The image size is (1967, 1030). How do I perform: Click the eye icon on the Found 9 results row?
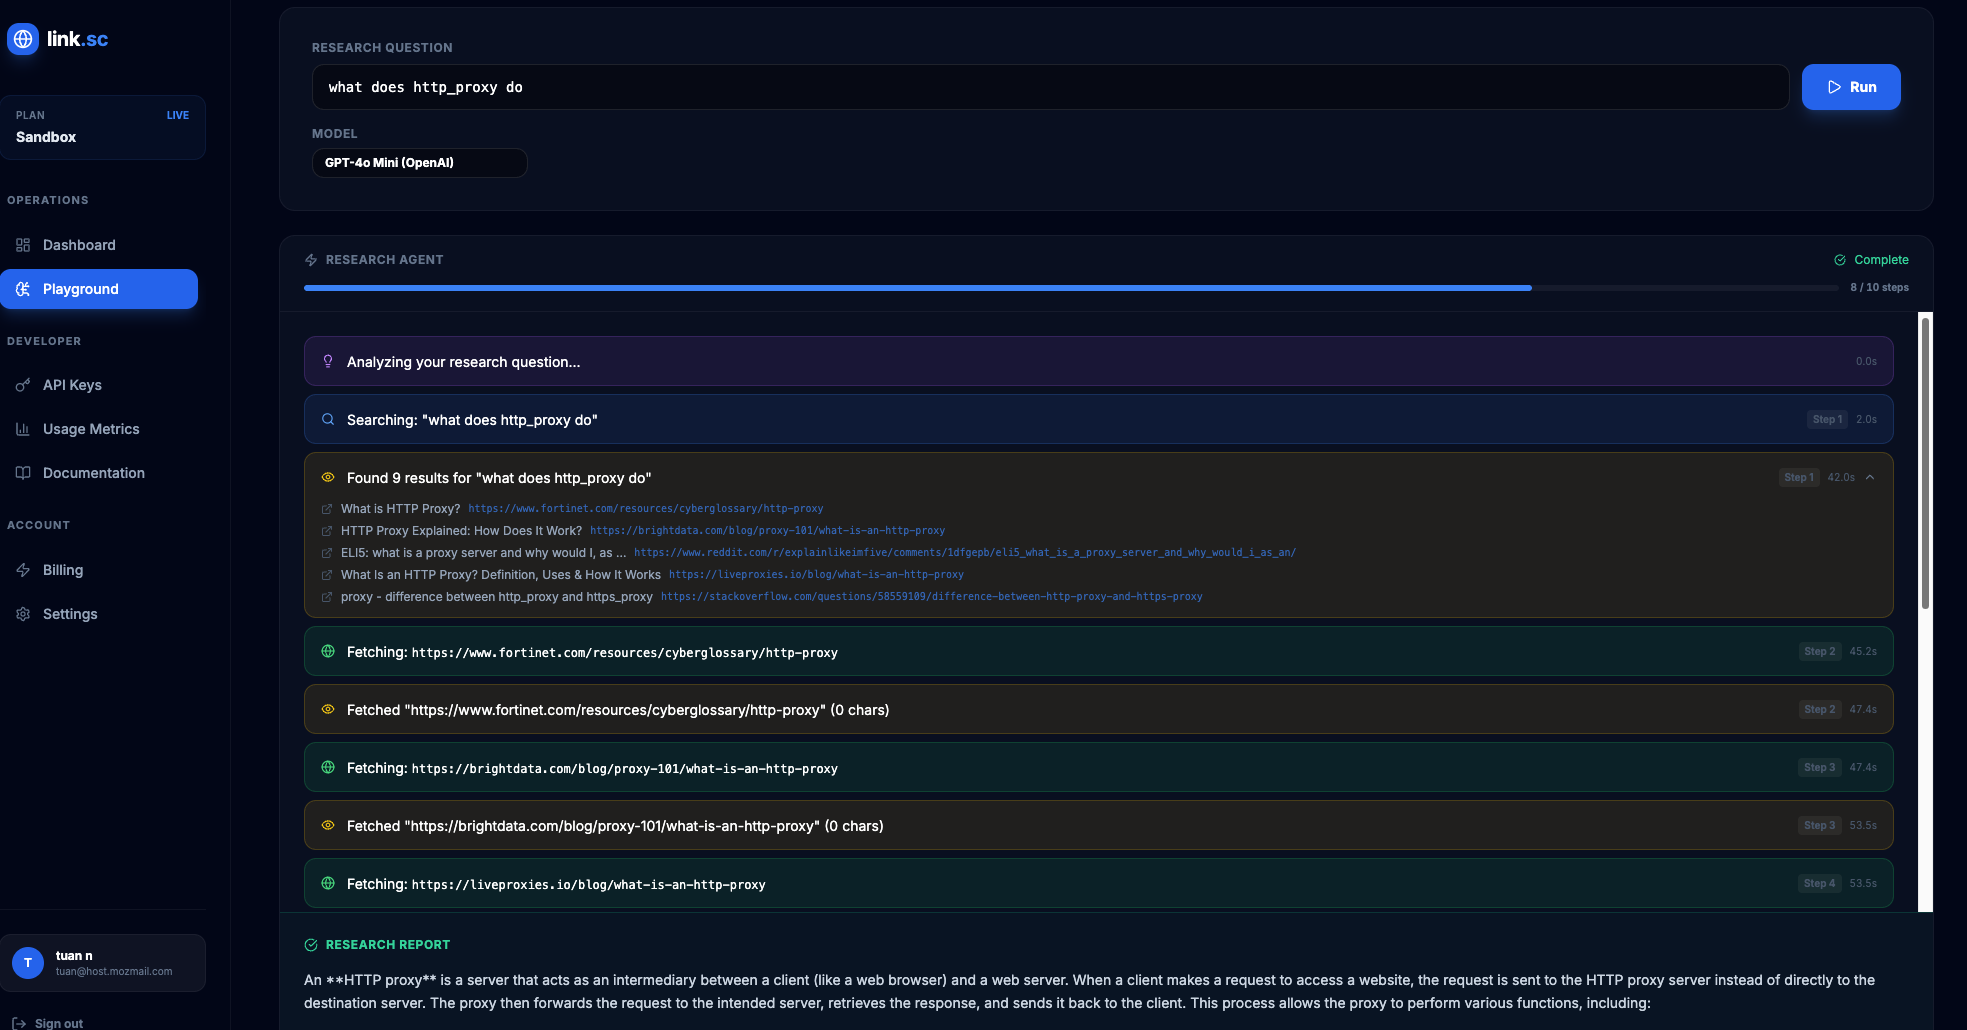[327, 477]
